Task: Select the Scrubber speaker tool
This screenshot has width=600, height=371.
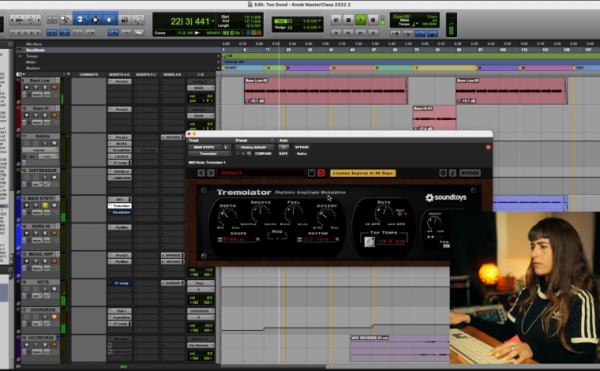Action: (124, 20)
